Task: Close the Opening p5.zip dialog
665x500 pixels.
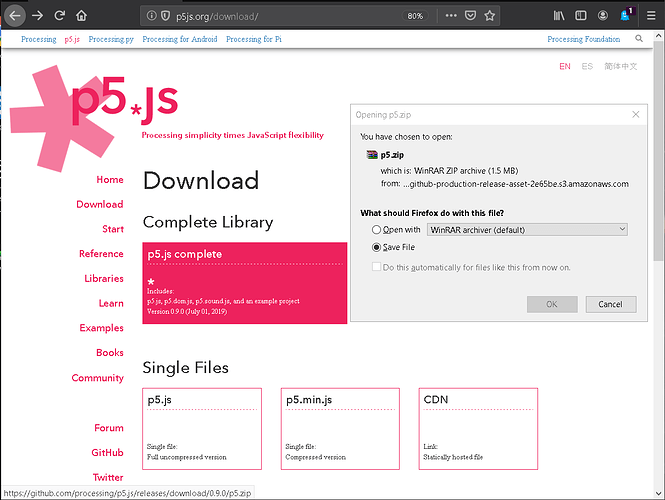Action: tap(635, 115)
